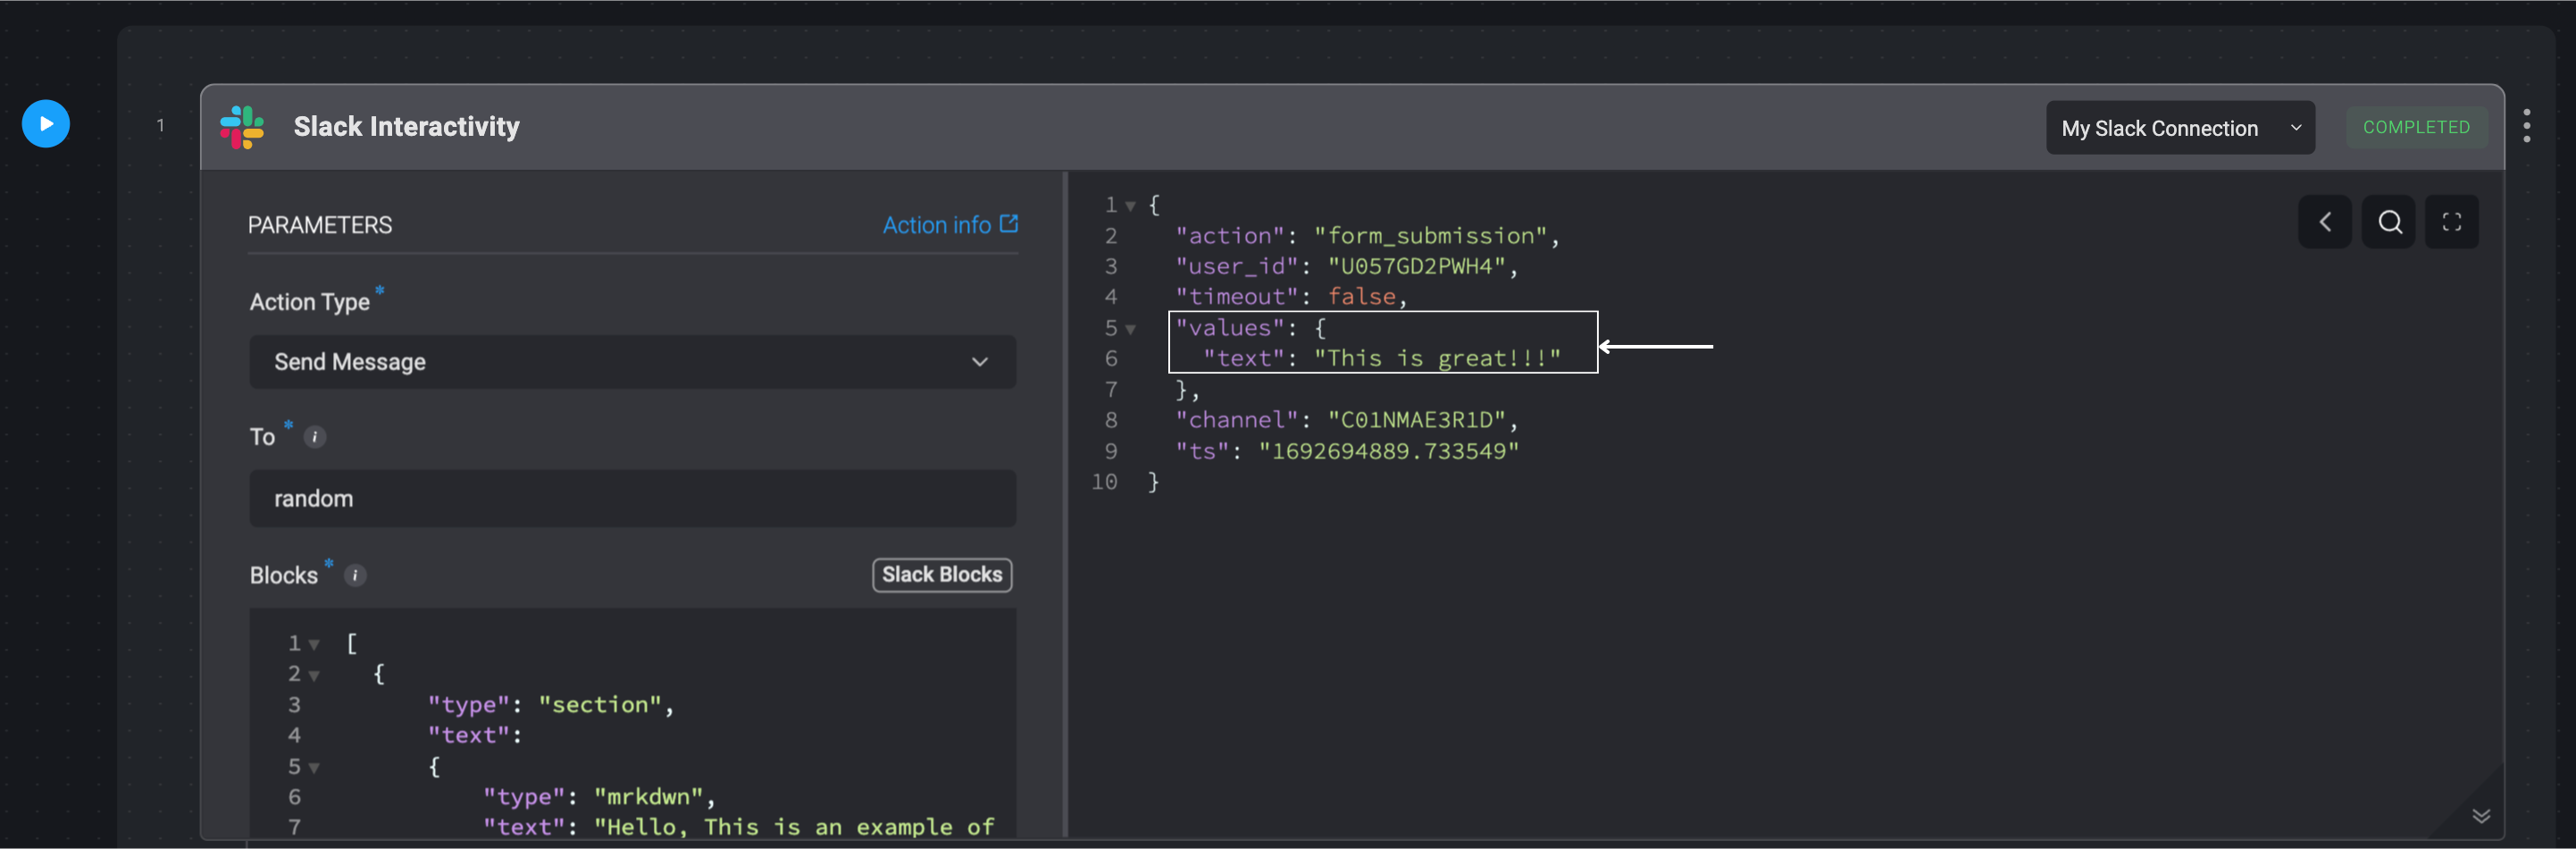Click "mrkdwn" value in Blocks editor
2576x849 pixels.
pyautogui.click(x=649, y=797)
